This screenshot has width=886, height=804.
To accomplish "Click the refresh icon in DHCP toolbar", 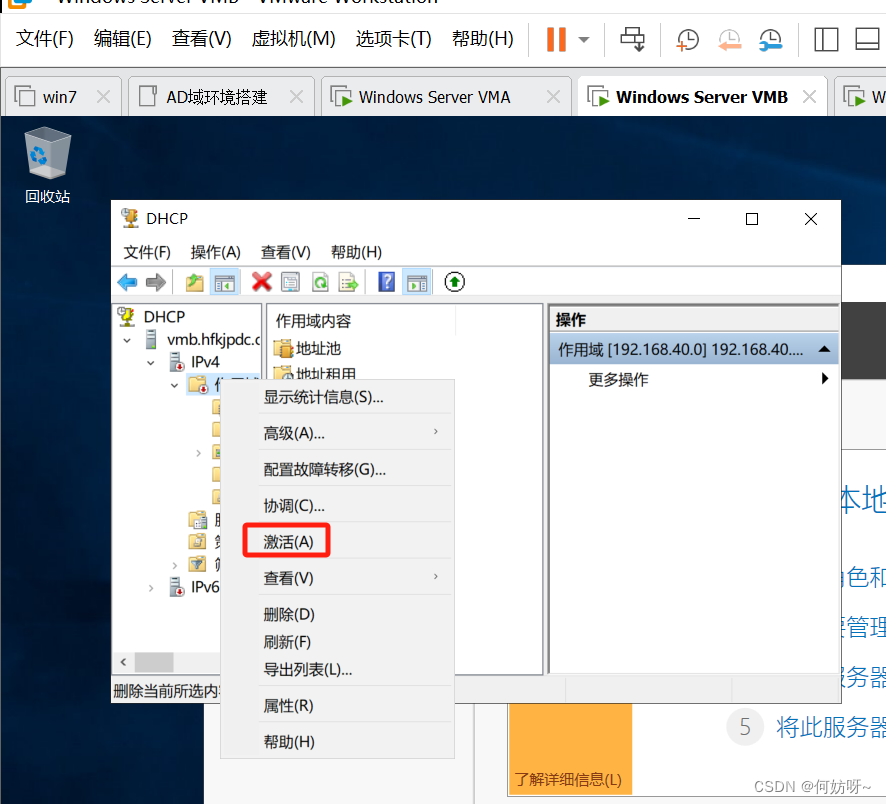I will pyautogui.click(x=320, y=283).
